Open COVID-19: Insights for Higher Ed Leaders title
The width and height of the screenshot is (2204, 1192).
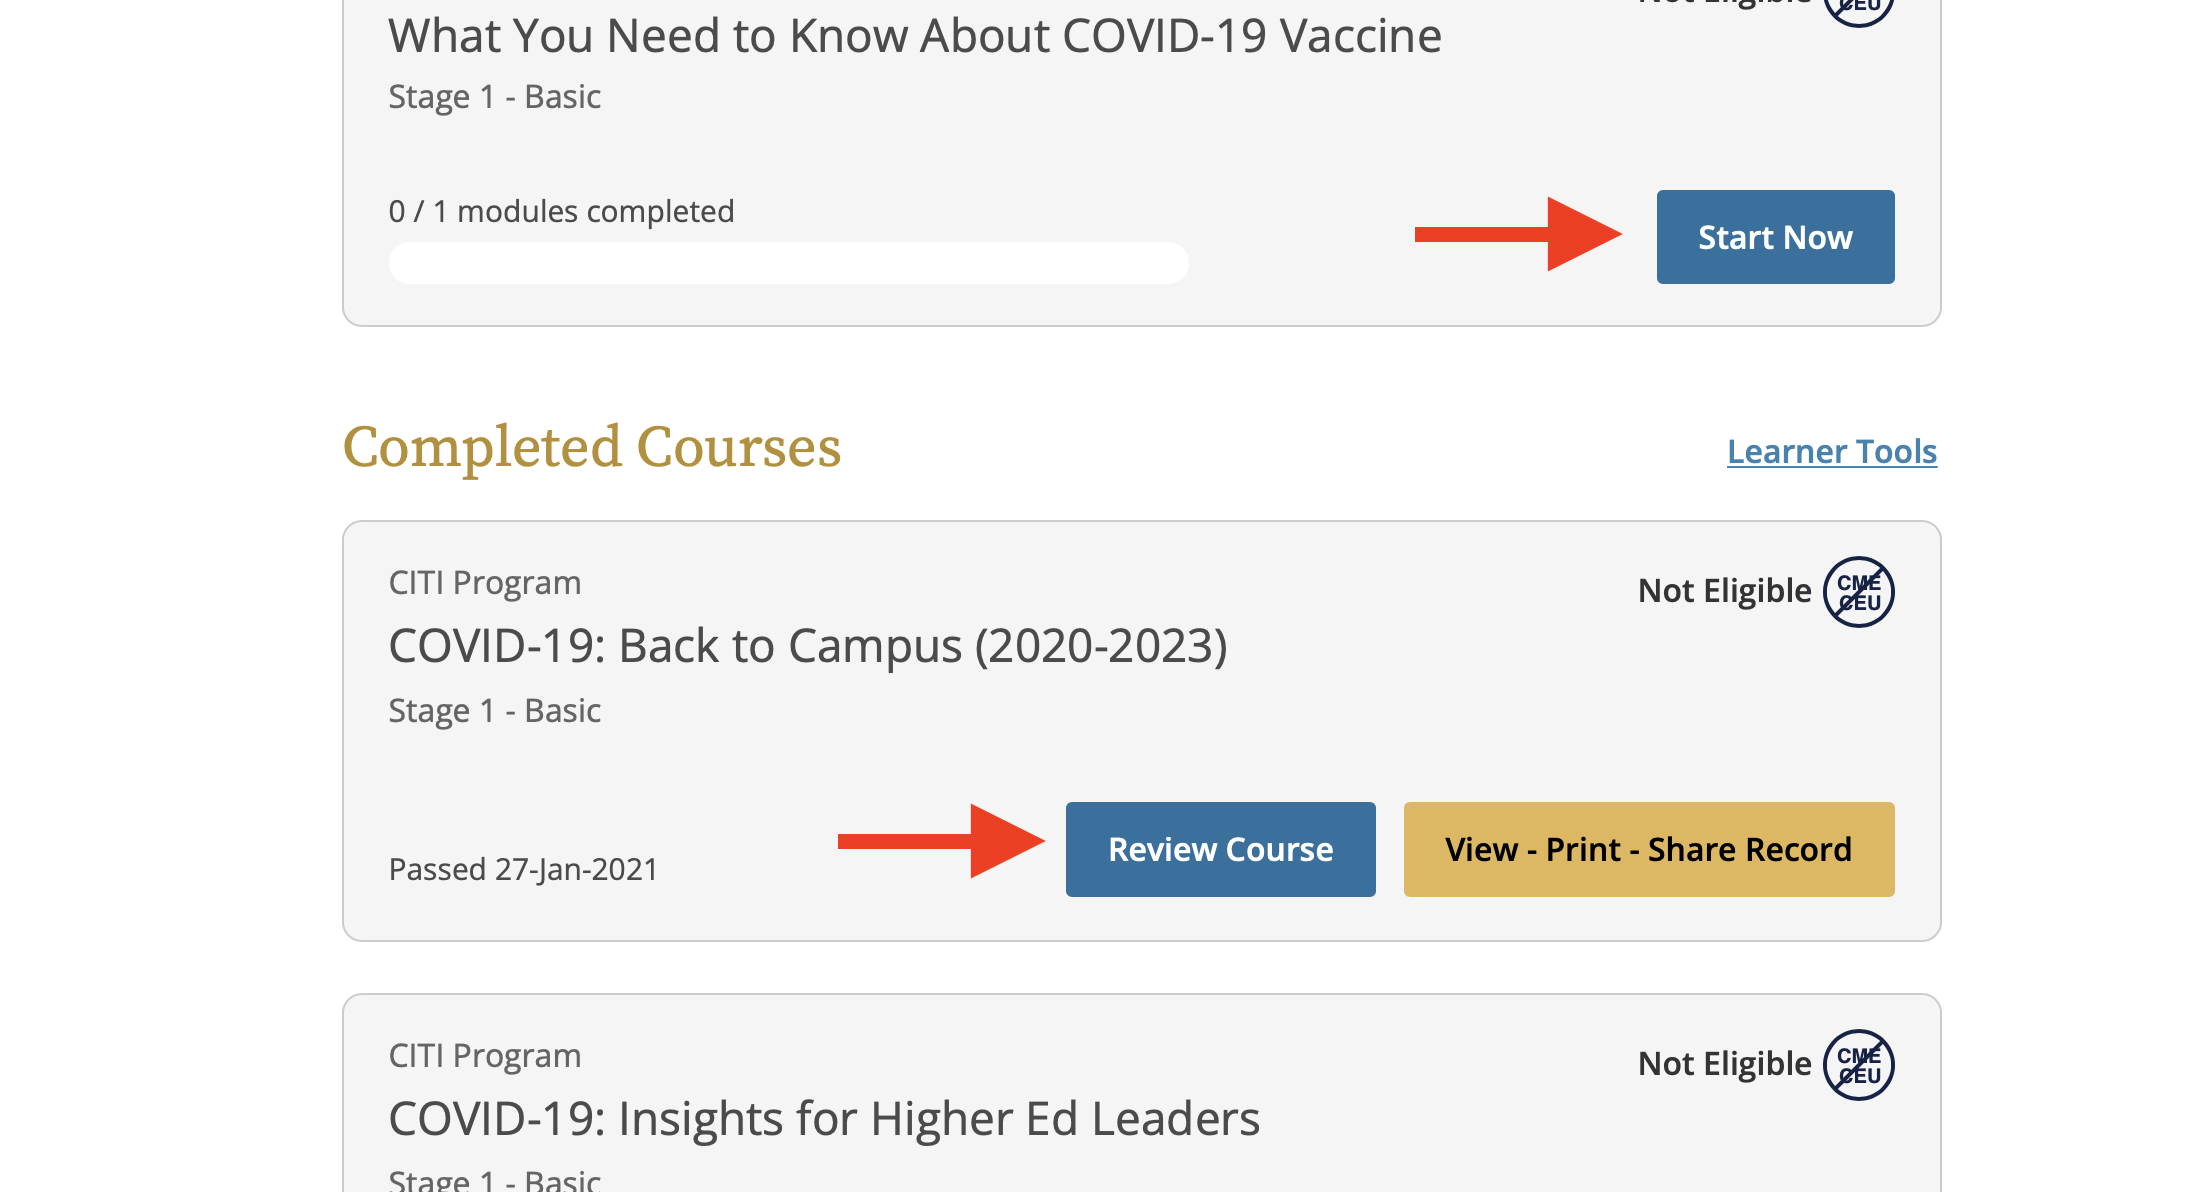(823, 1119)
